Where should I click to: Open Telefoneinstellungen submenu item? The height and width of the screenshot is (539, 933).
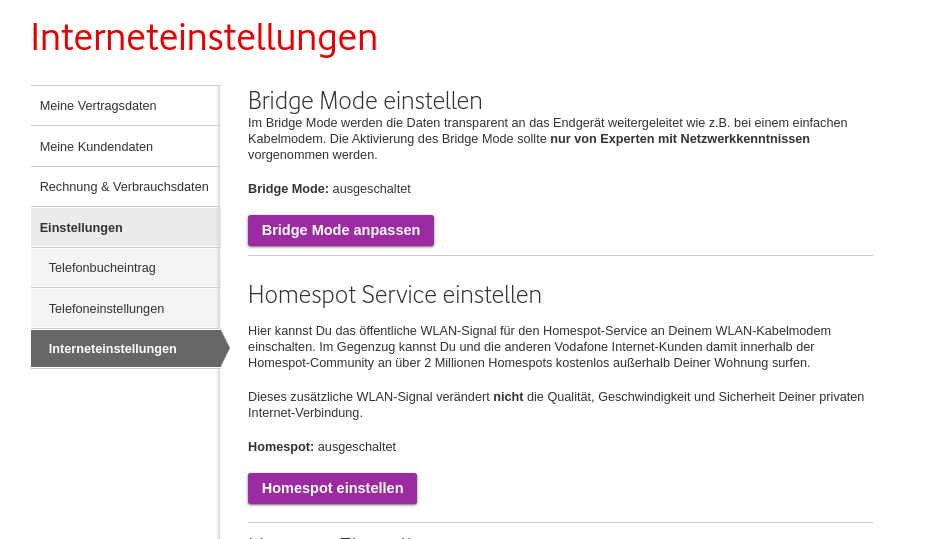pos(106,308)
